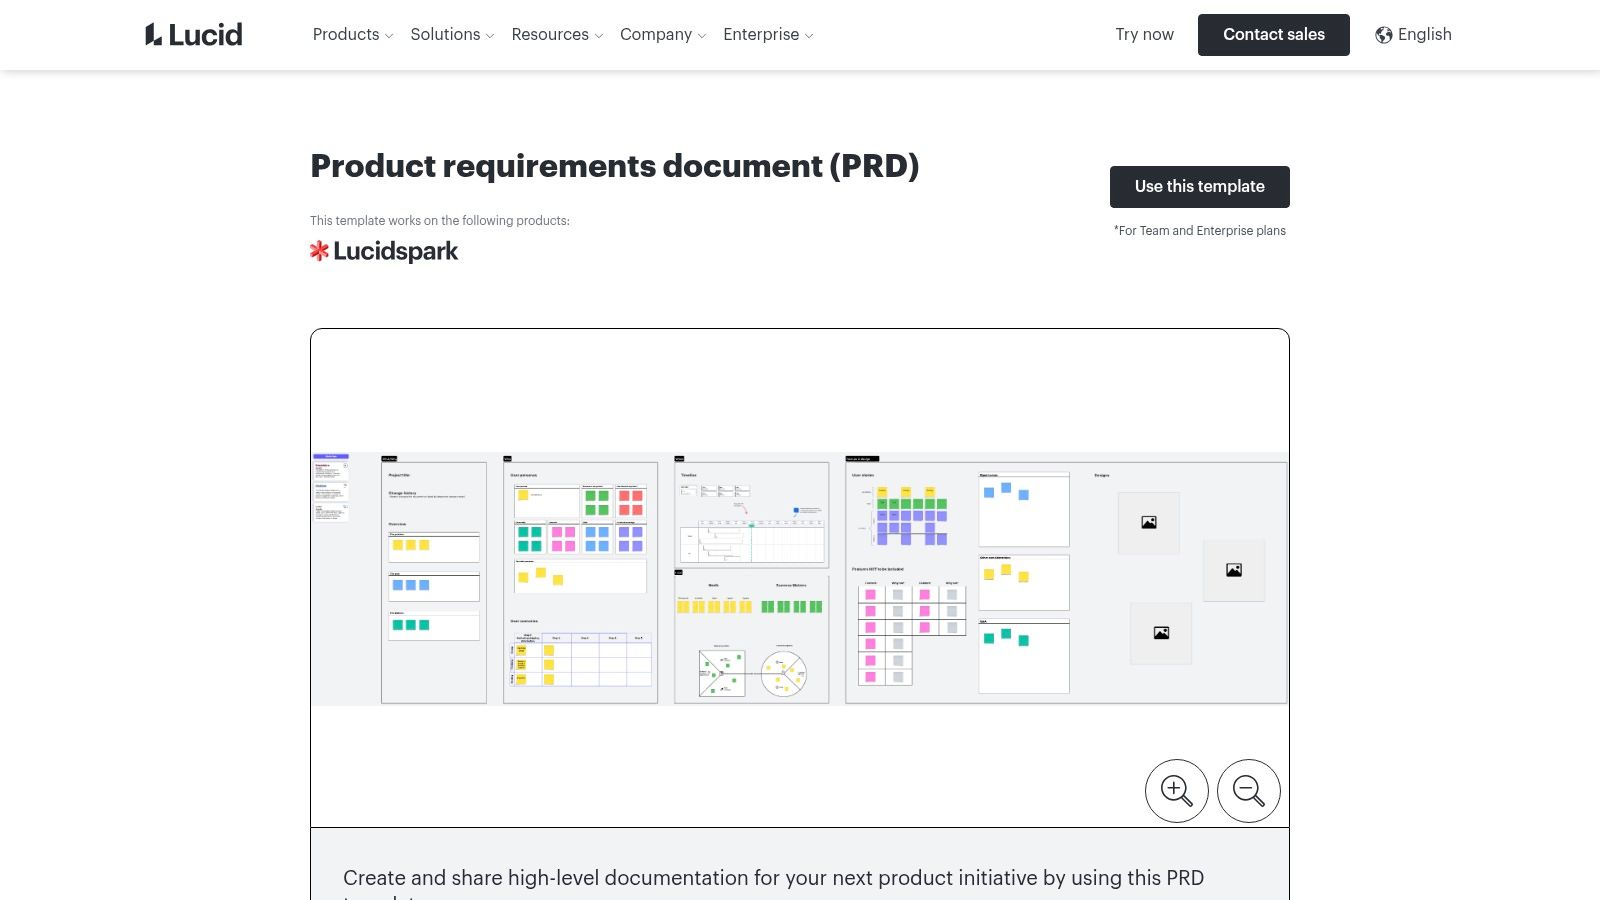Click the Contact sales button

(1273, 35)
